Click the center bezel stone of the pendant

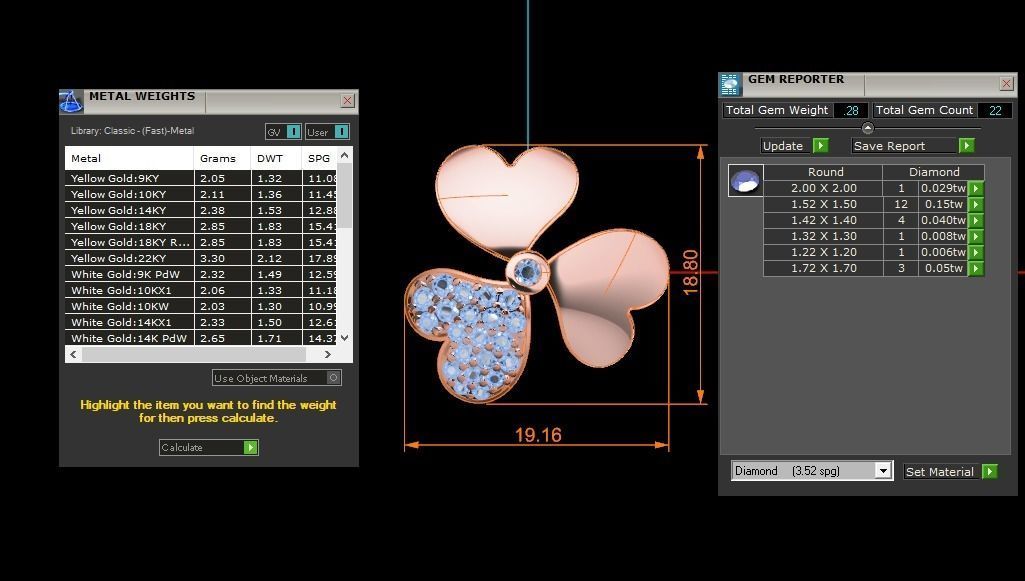click(x=527, y=271)
